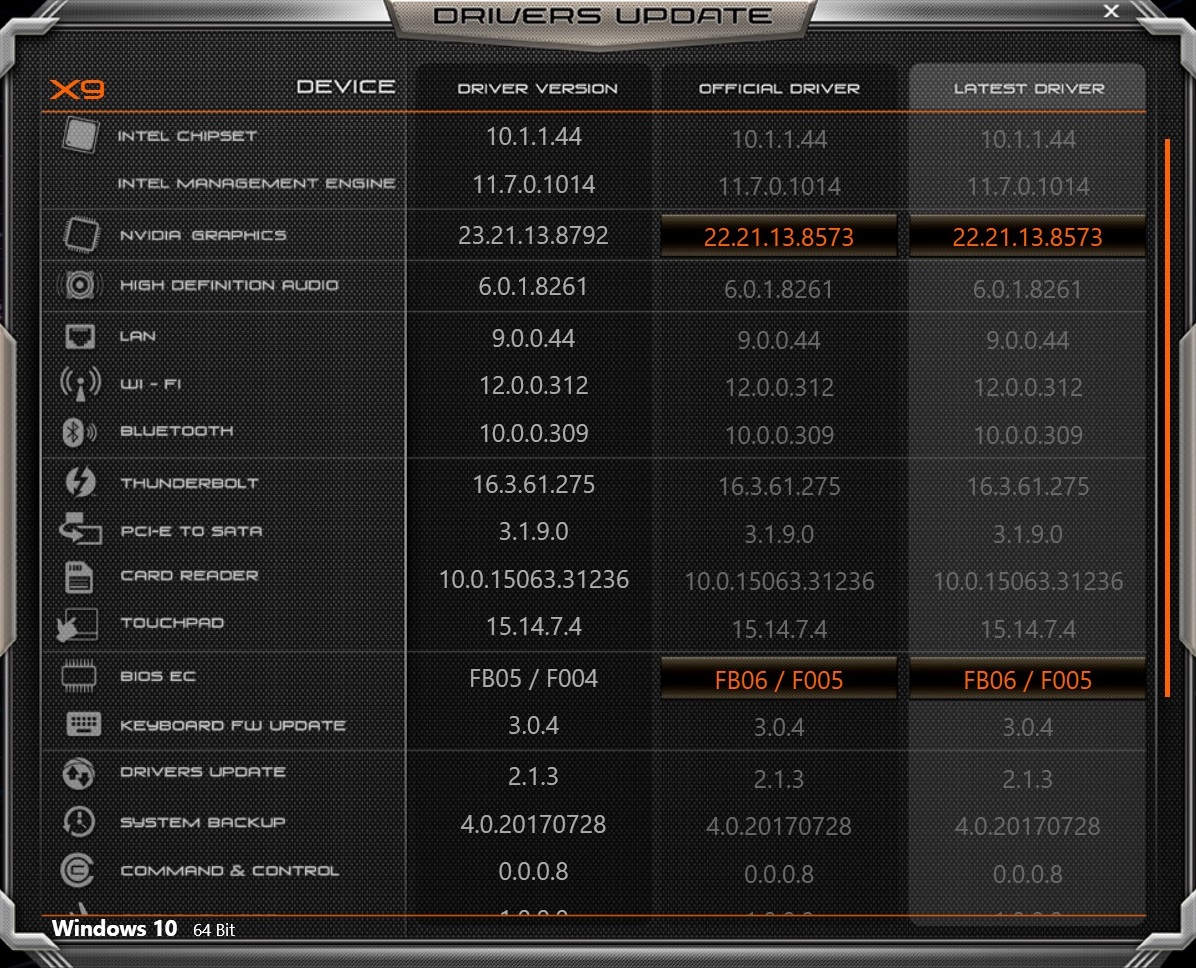This screenshot has width=1196, height=968.
Task: Select the NVIDIA Graphics label
Action: tap(203, 235)
